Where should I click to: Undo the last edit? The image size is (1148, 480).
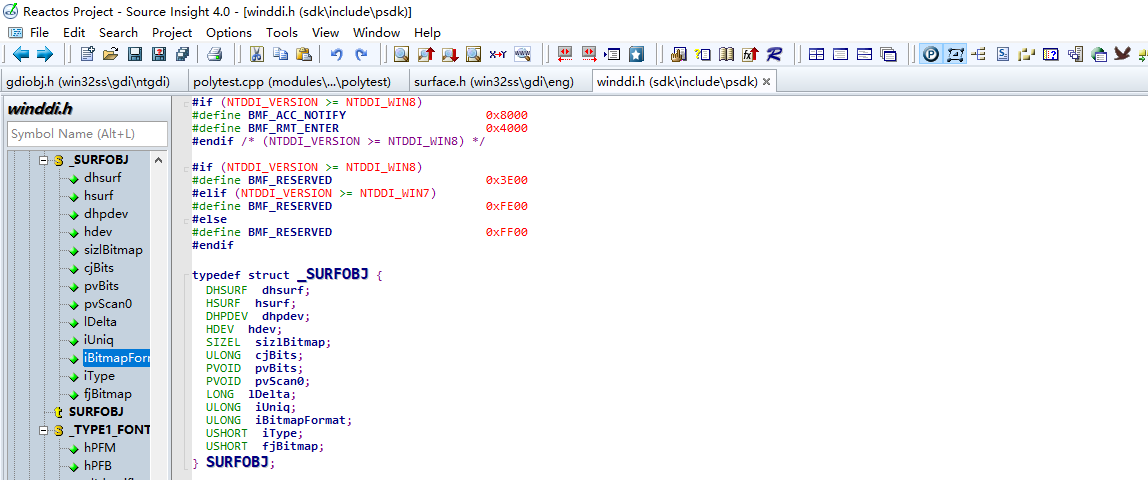[x=337, y=54]
